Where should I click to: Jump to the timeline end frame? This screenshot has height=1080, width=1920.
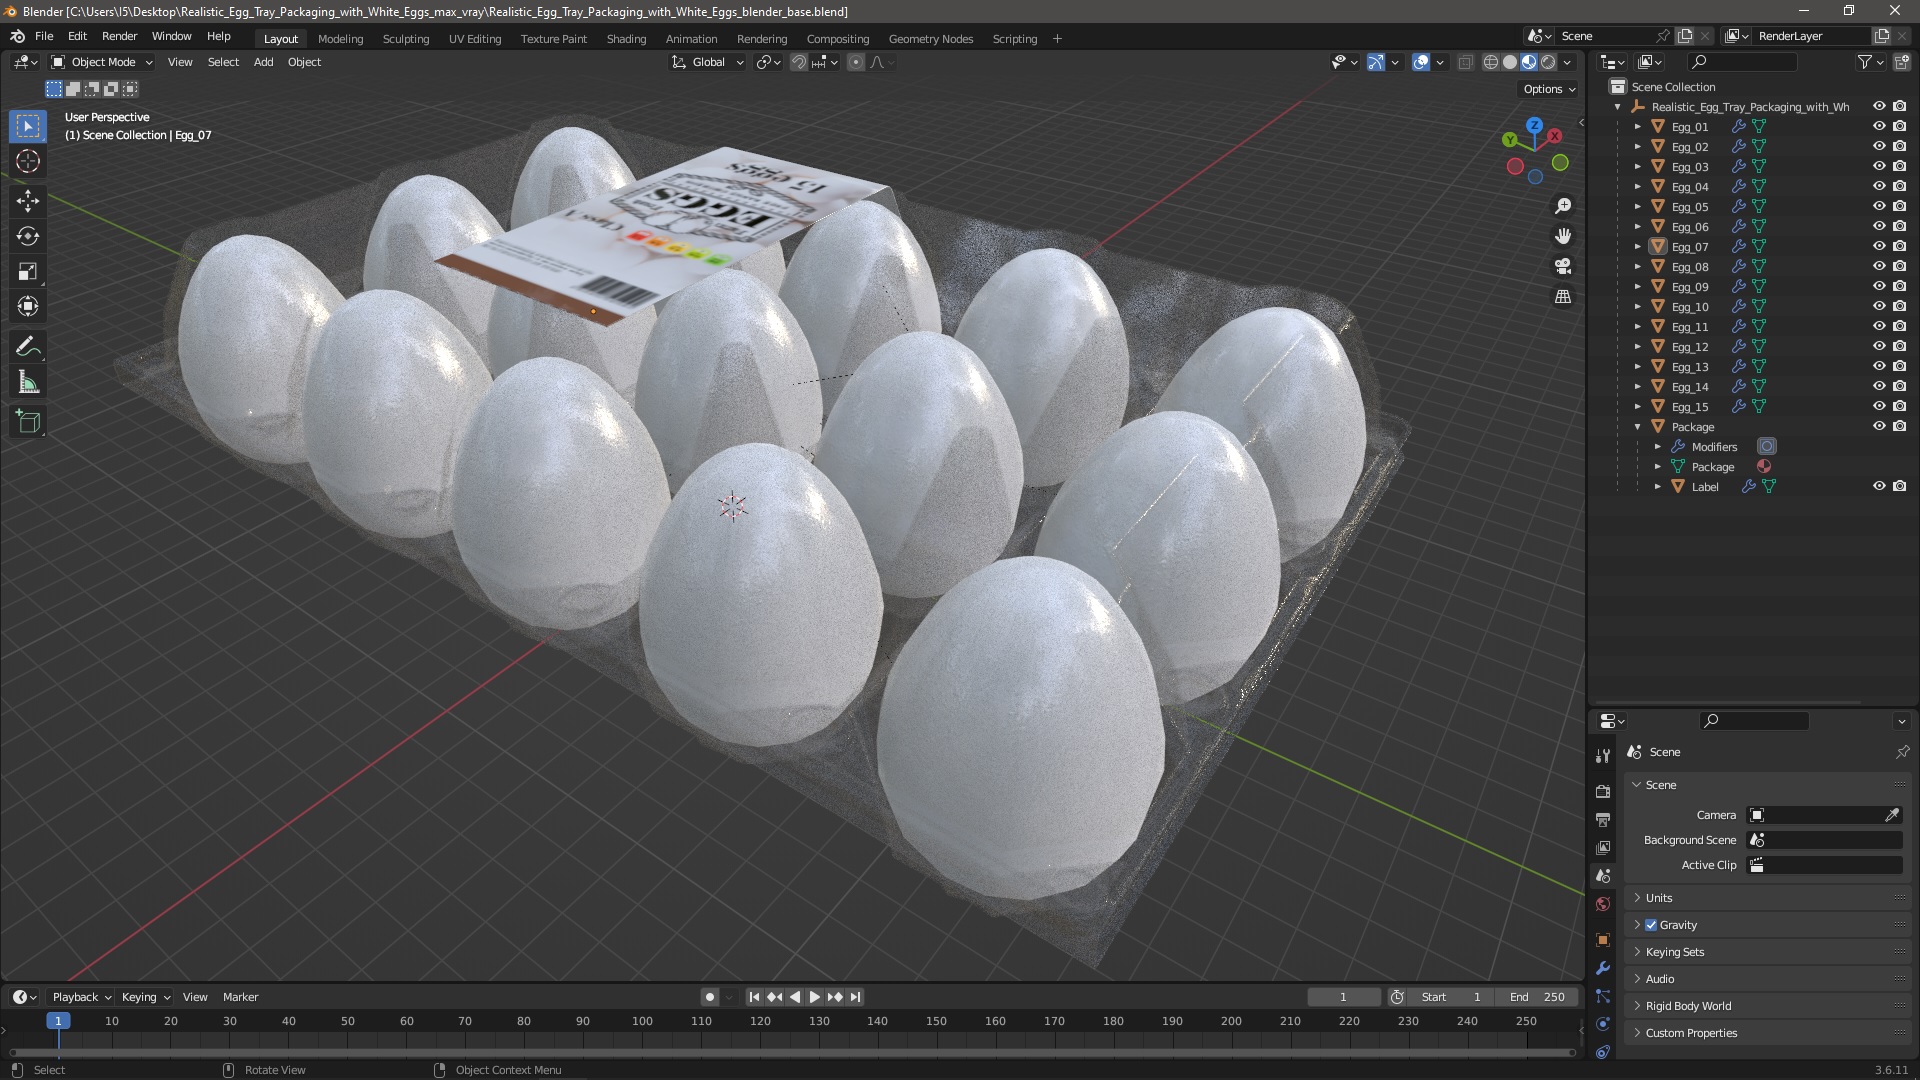(x=855, y=997)
